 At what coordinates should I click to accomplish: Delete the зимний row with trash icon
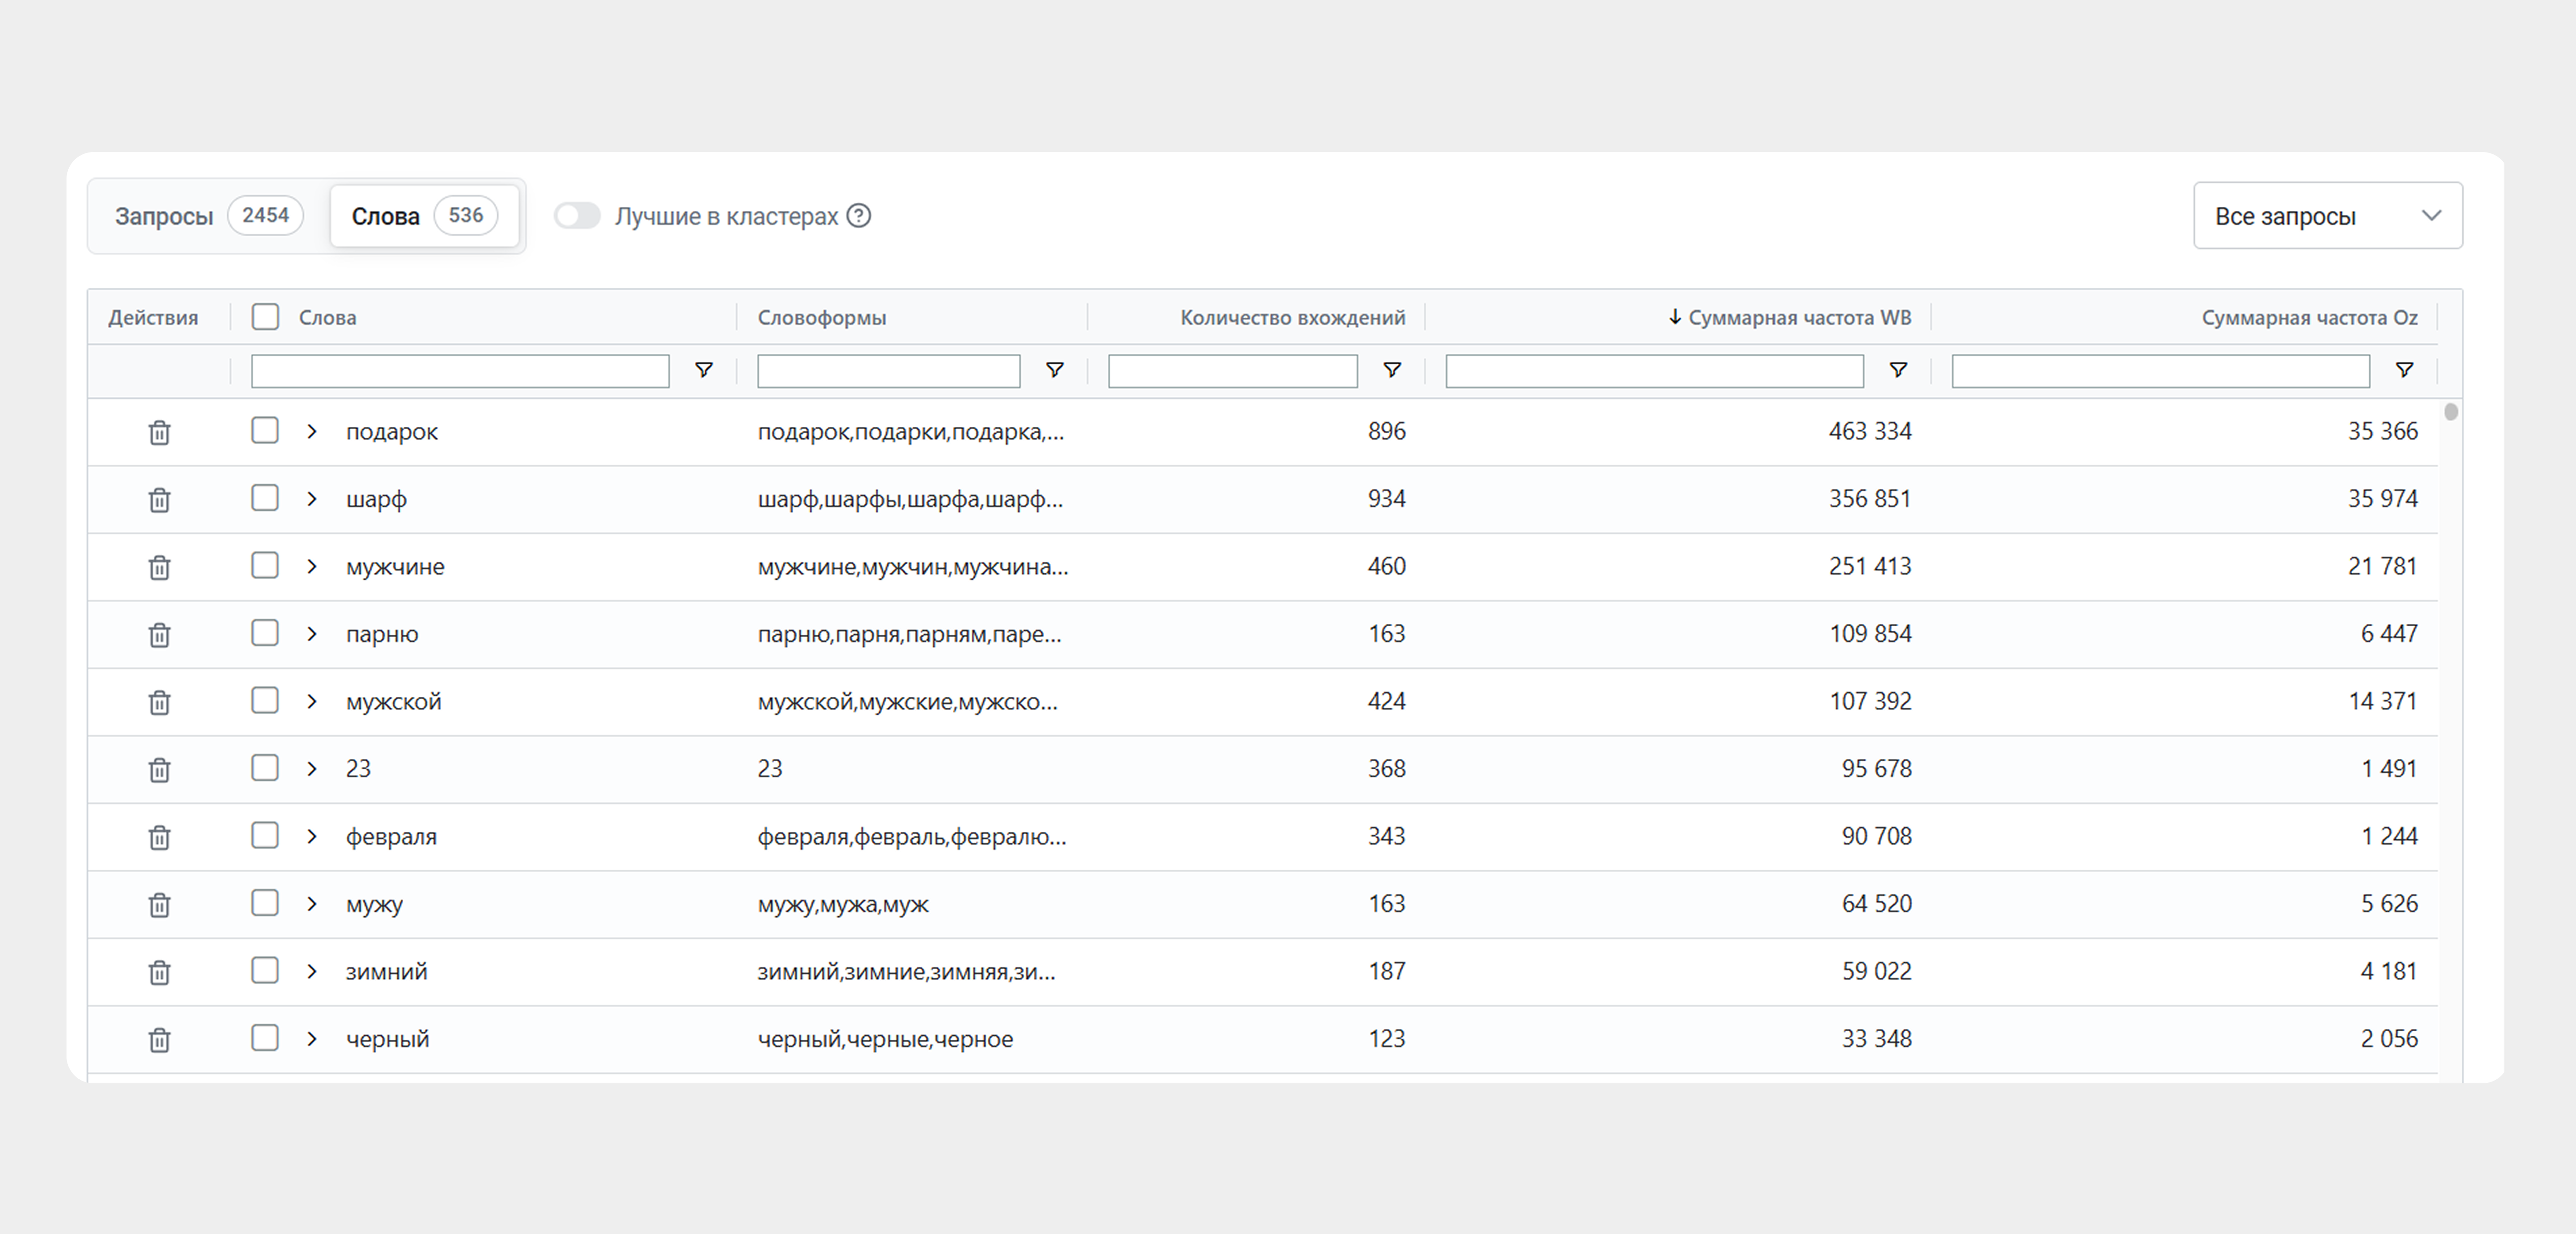tap(159, 972)
